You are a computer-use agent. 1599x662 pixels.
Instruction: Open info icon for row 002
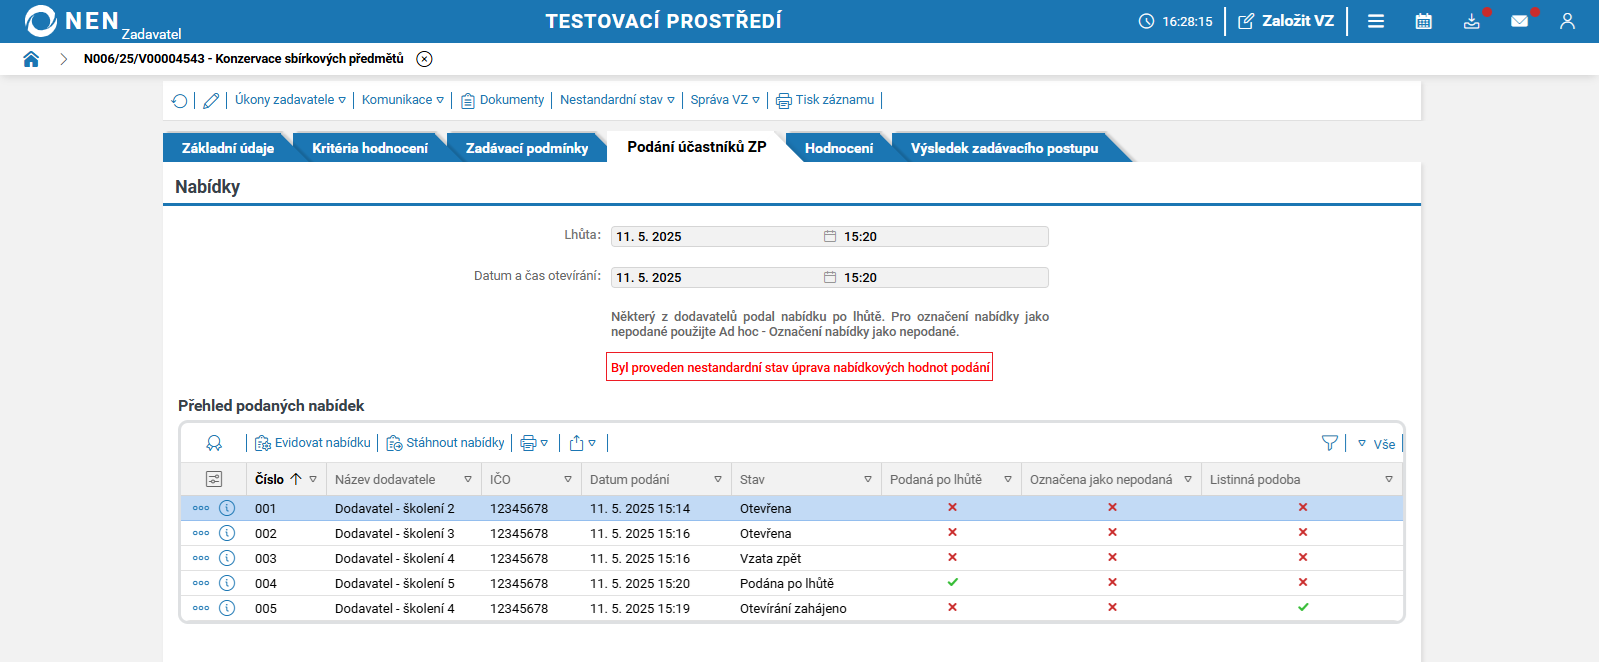pos(227,533)
